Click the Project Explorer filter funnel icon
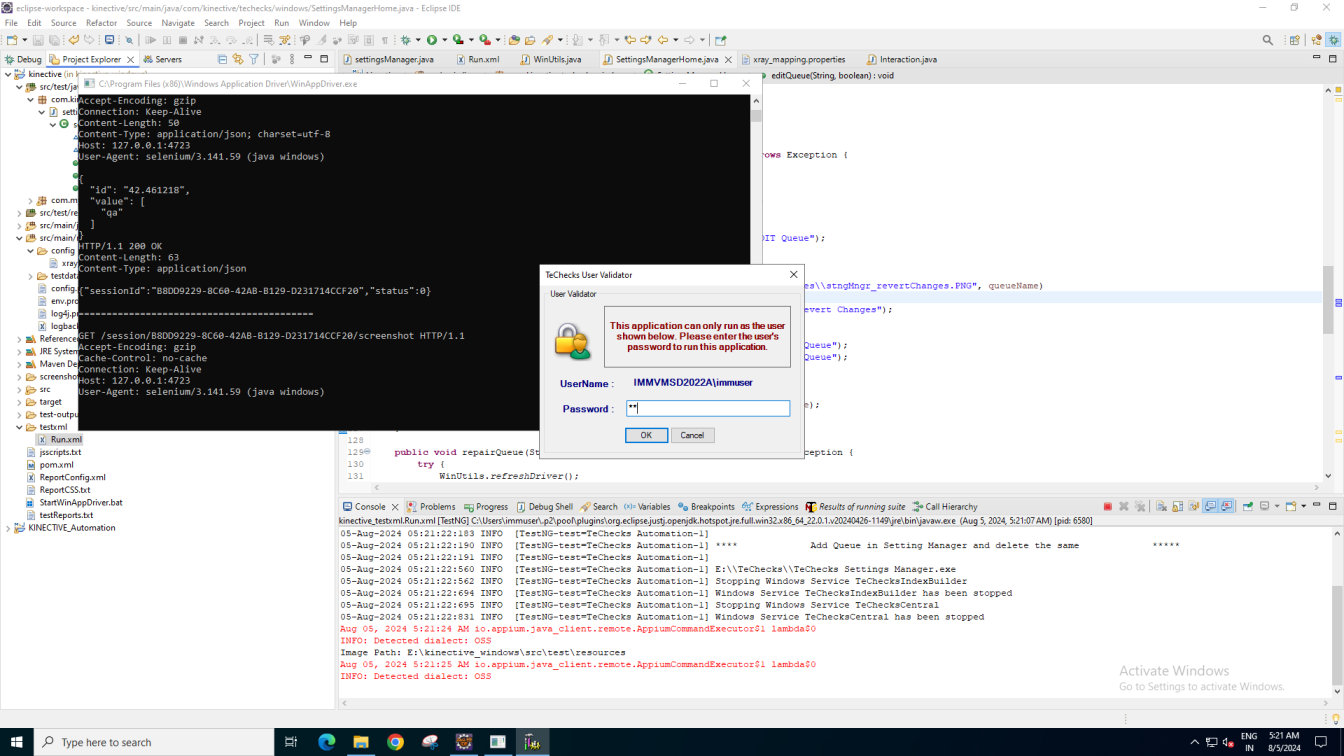 coord(254,60)
